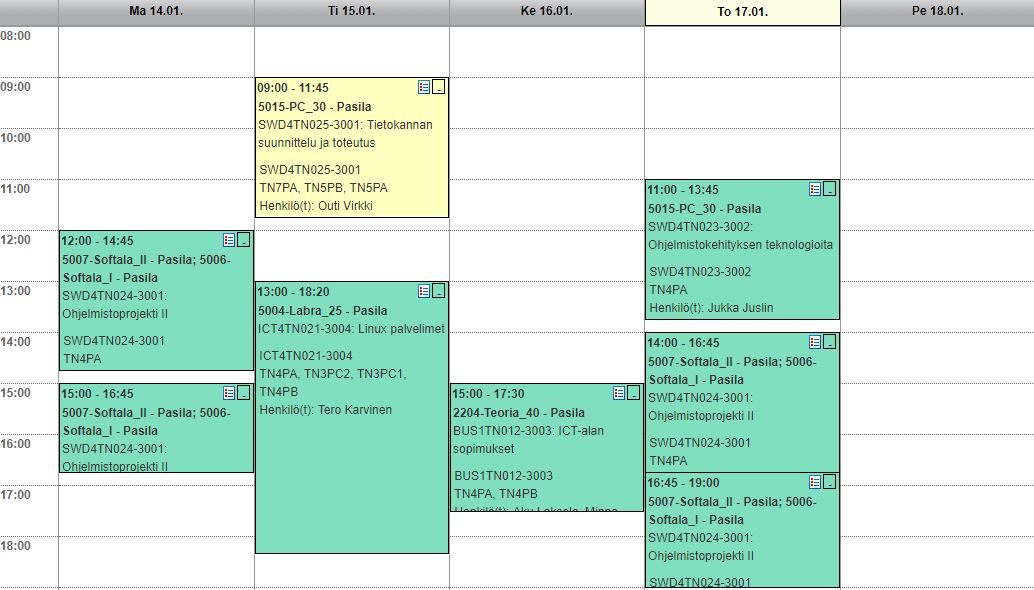Show details icon for Linux palvelimet event
Screen dimensions: 1034x590
(x=424, y=291)
